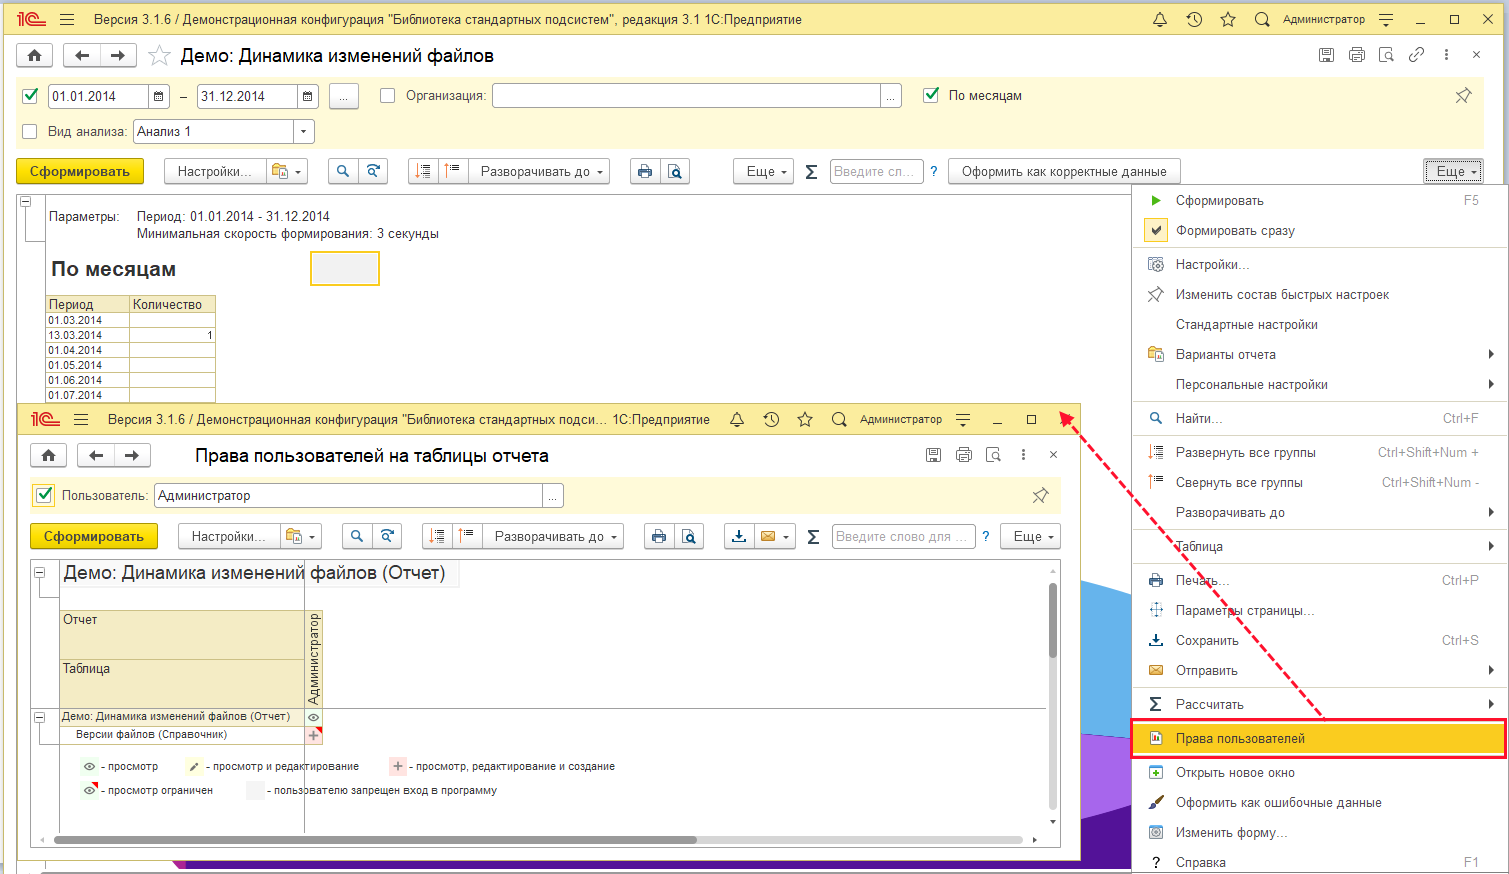This screenshot has height=874, width=1509.
Task: Open notifications bell in the main window title bar
Action: (x=1160, y=19)
